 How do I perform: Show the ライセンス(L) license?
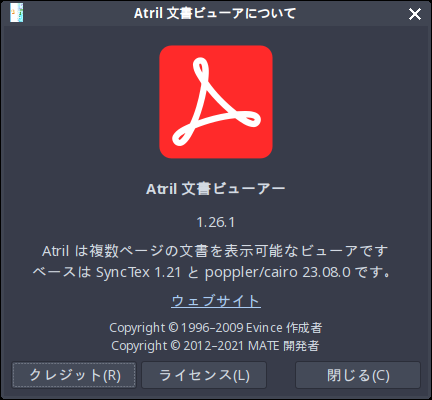(x=204, y=375)
